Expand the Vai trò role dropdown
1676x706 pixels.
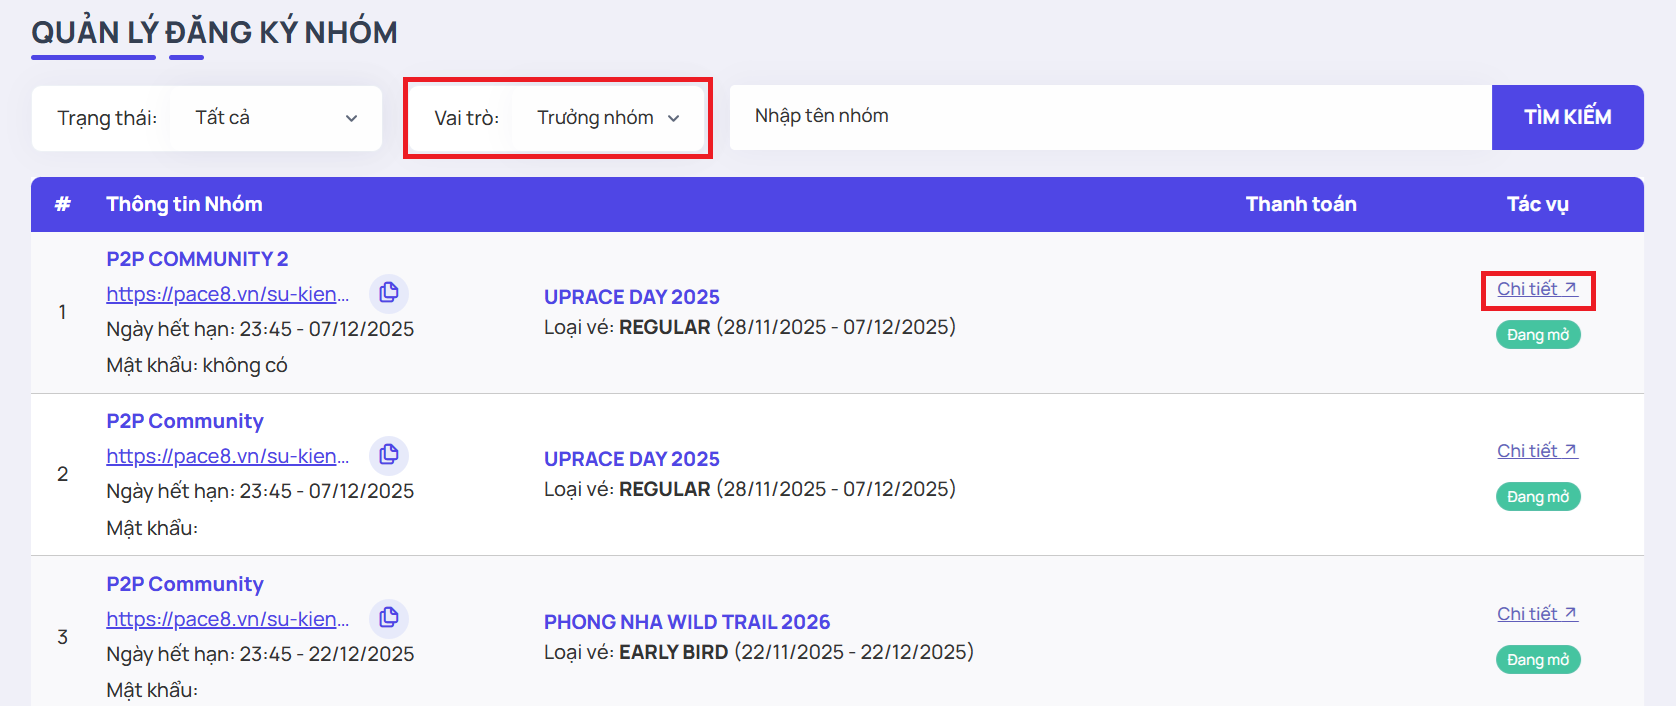607,118
